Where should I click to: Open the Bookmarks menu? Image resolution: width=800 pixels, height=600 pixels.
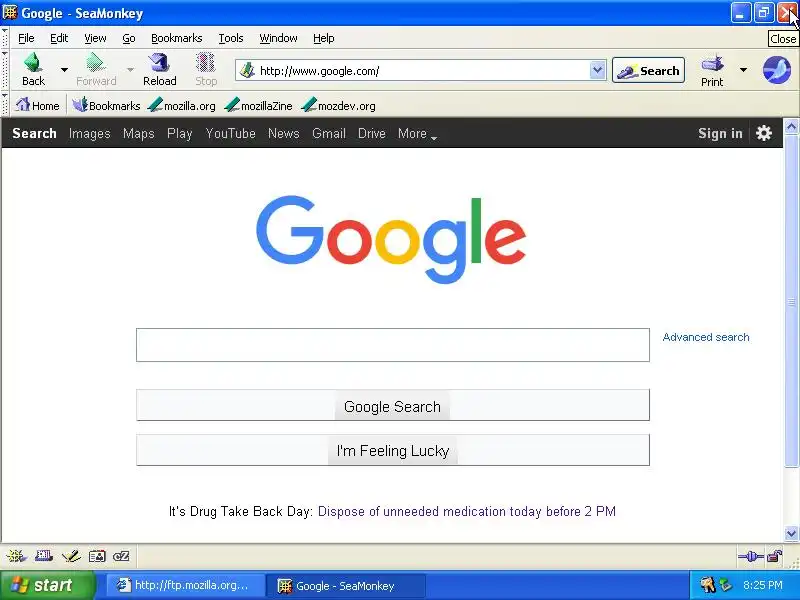click(x=177, y=38)
